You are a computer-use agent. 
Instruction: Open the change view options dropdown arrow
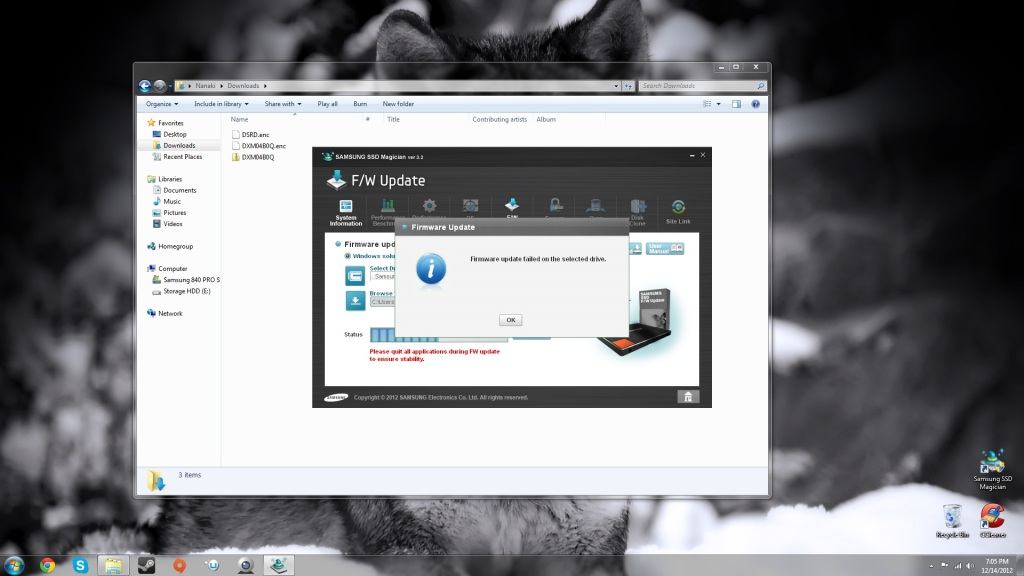(718, 104)
